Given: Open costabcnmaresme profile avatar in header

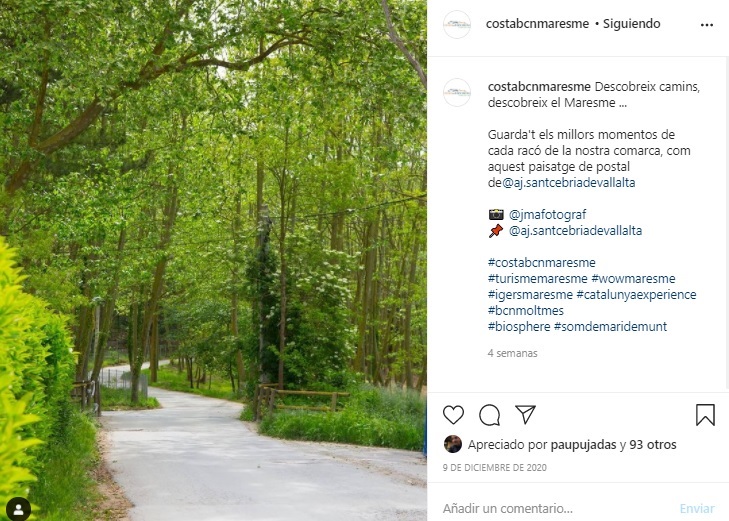Looking at the screenshot, I should [x=457, y=24].
